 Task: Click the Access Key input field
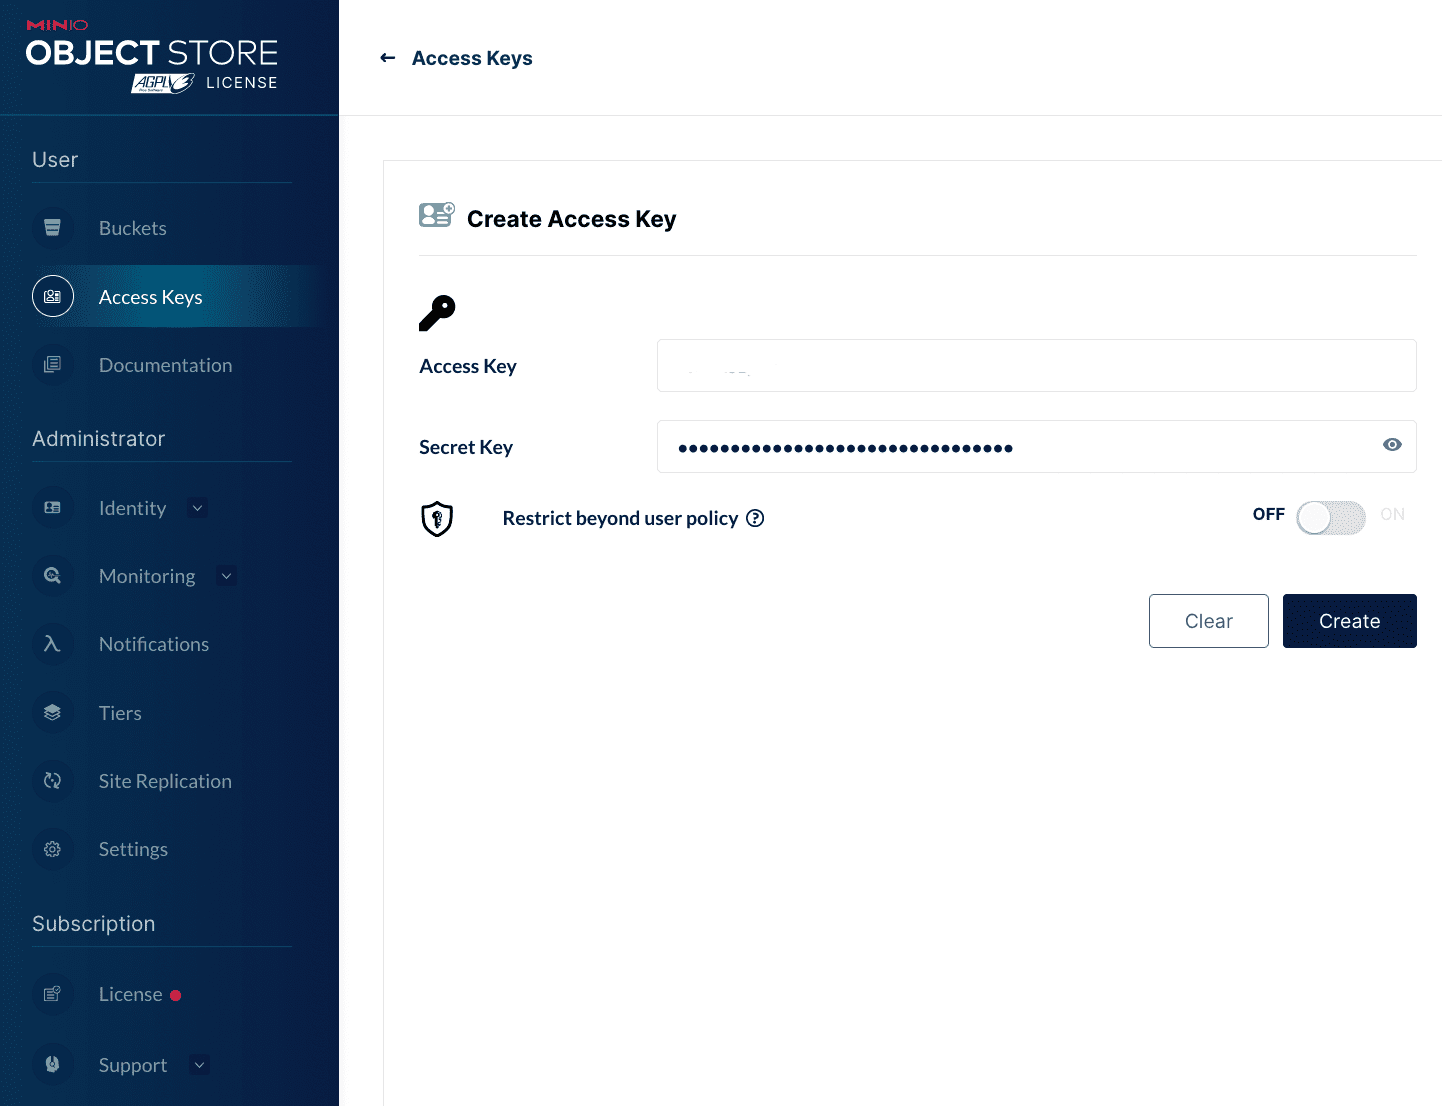click(x=1036, y=365)
